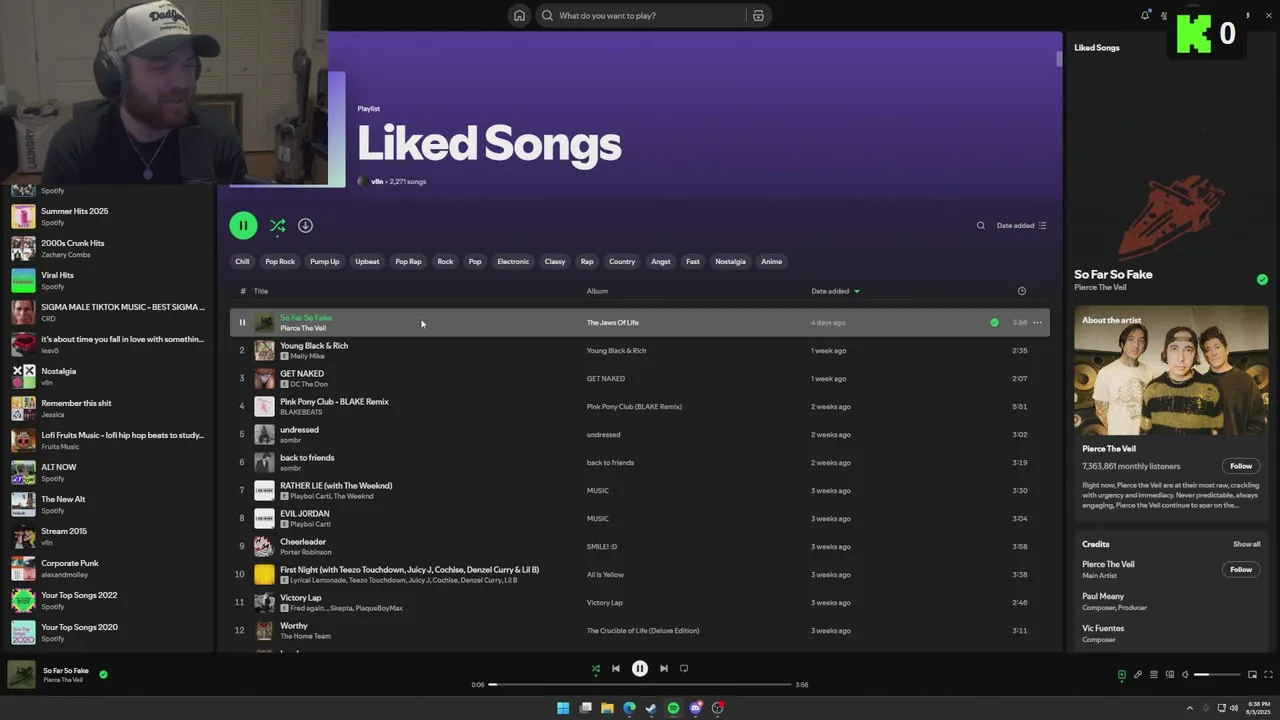Toggle shuffle next to green play button
This screenshot has height=720, width=1280.
point(277,226)
